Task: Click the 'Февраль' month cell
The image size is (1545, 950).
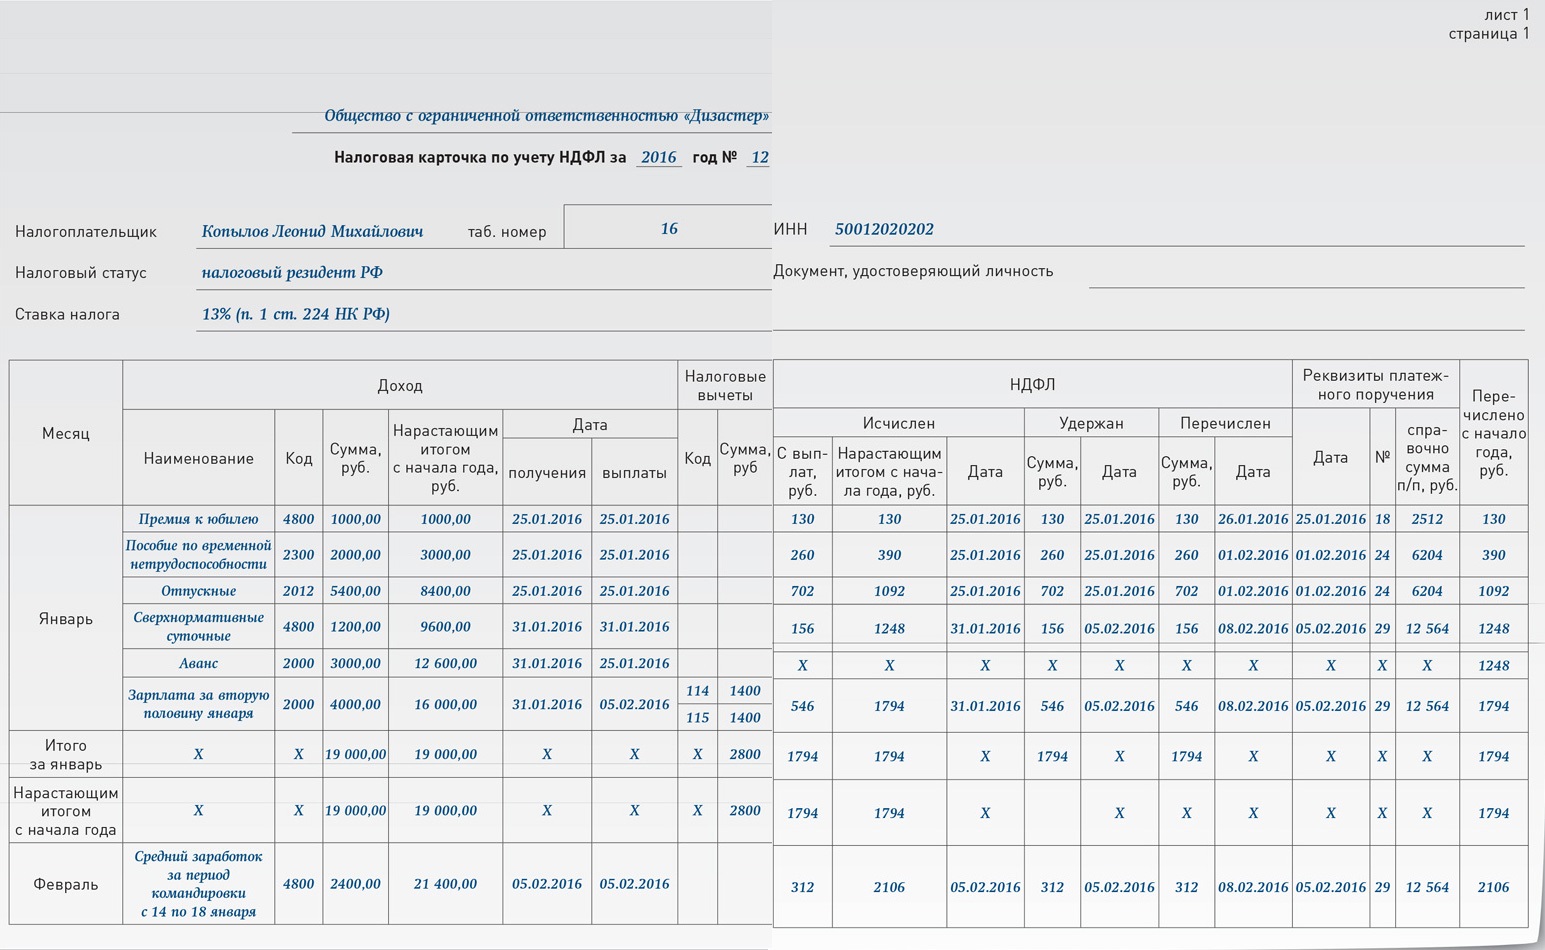Action: click(x=66, y=884)
